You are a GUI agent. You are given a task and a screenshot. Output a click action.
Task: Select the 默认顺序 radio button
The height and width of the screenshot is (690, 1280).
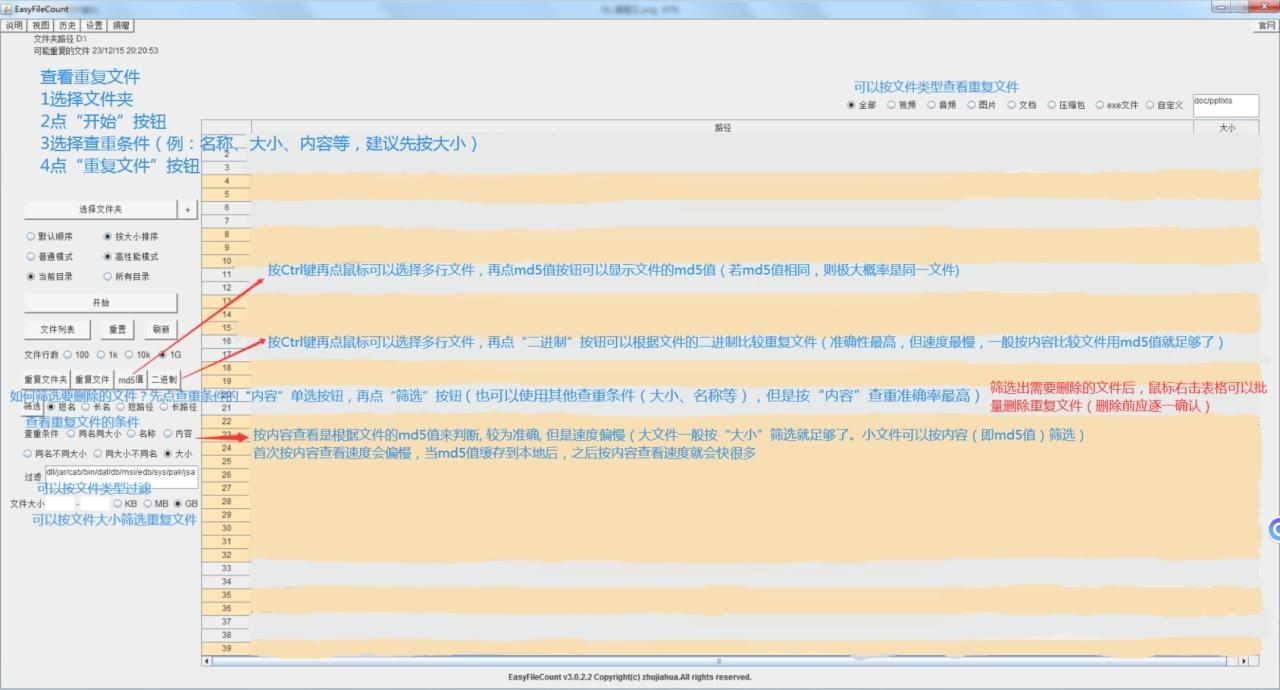pyautogui.click(x=31, y=237)
